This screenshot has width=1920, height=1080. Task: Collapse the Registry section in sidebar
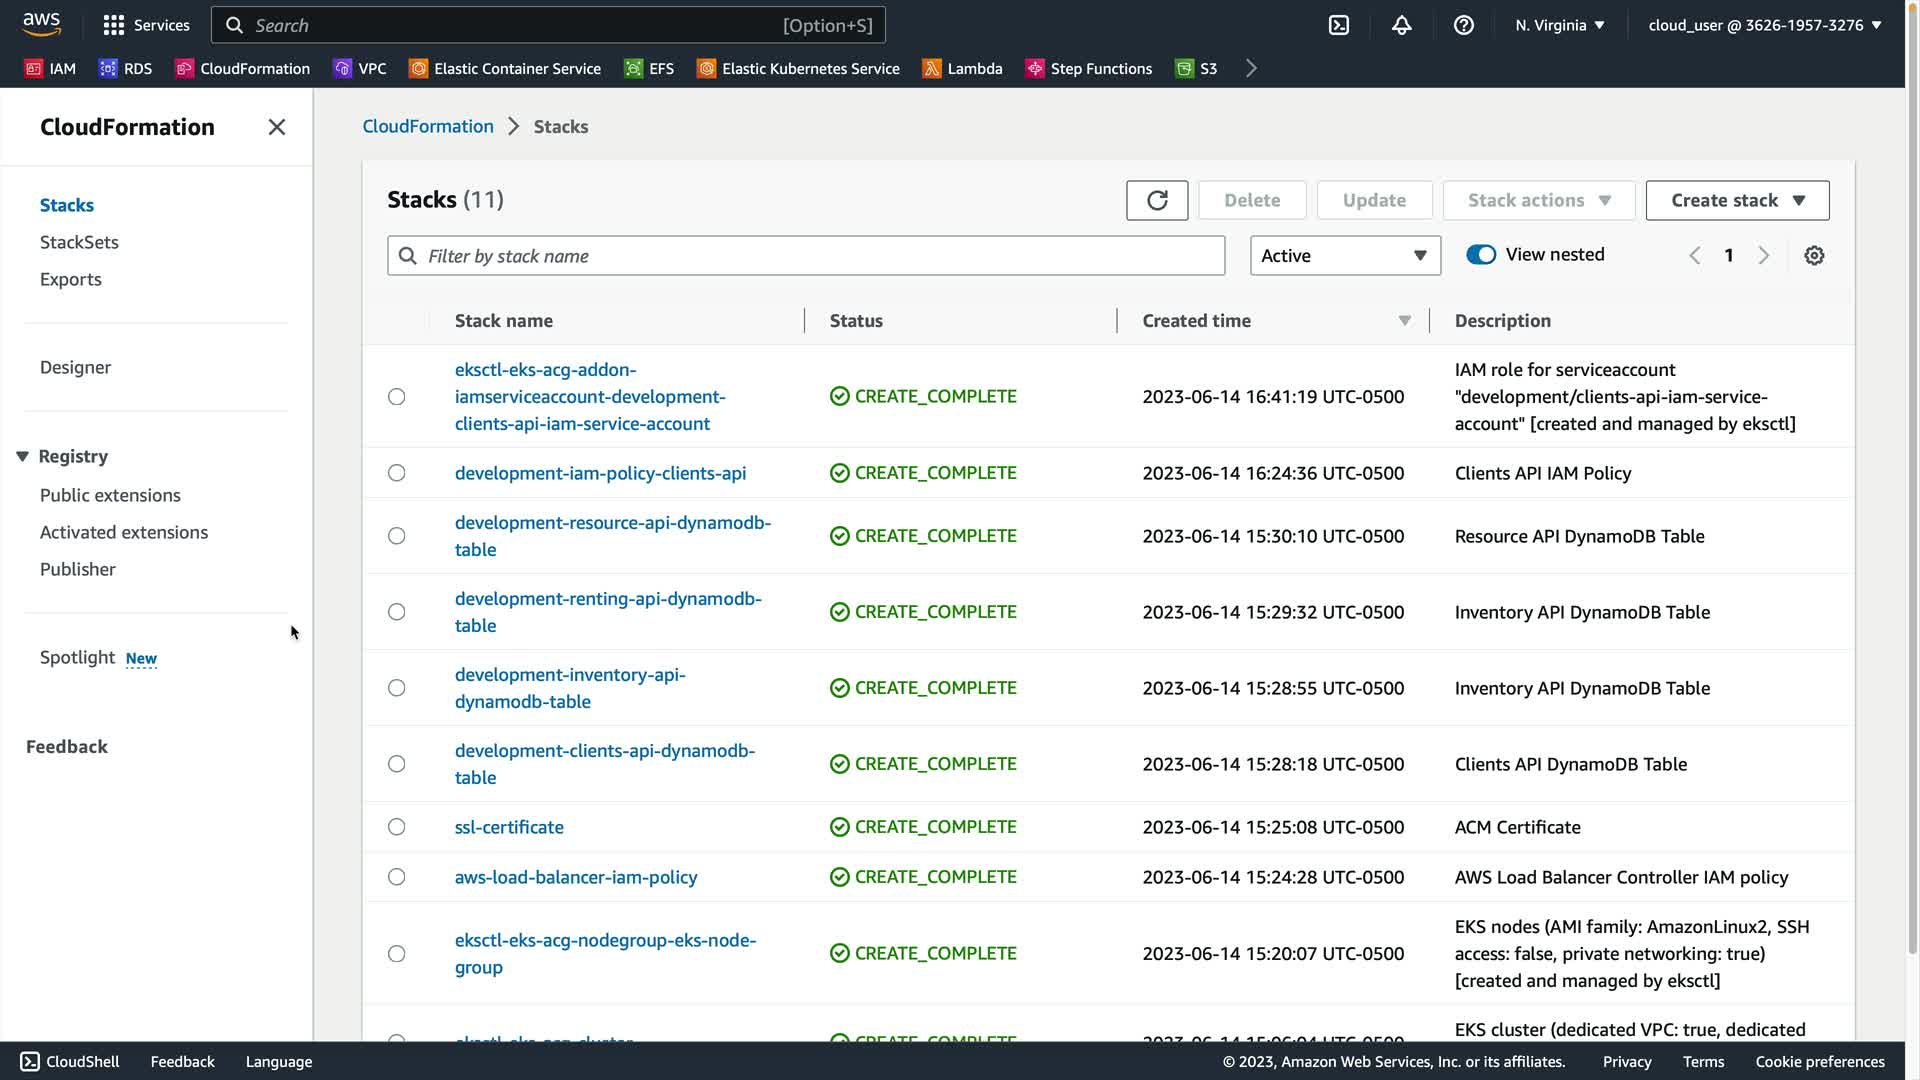[22, 456]
